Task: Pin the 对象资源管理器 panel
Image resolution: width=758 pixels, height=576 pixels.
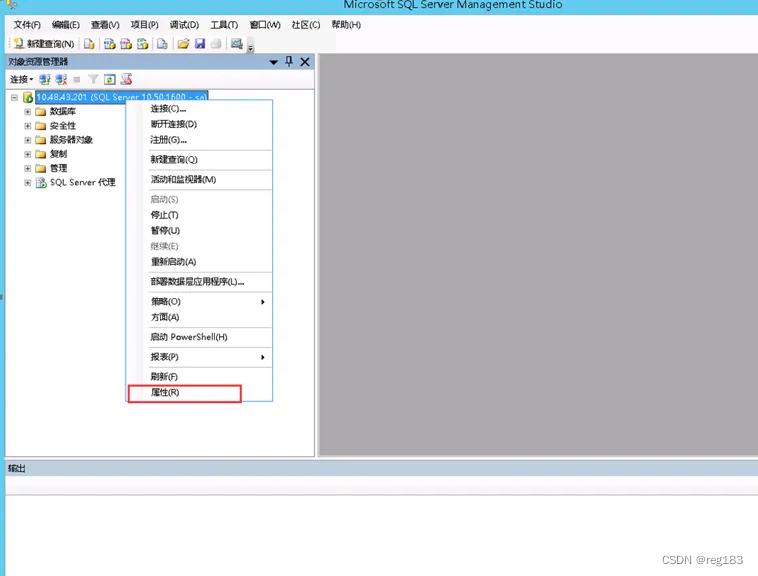Action: (289, 61)
